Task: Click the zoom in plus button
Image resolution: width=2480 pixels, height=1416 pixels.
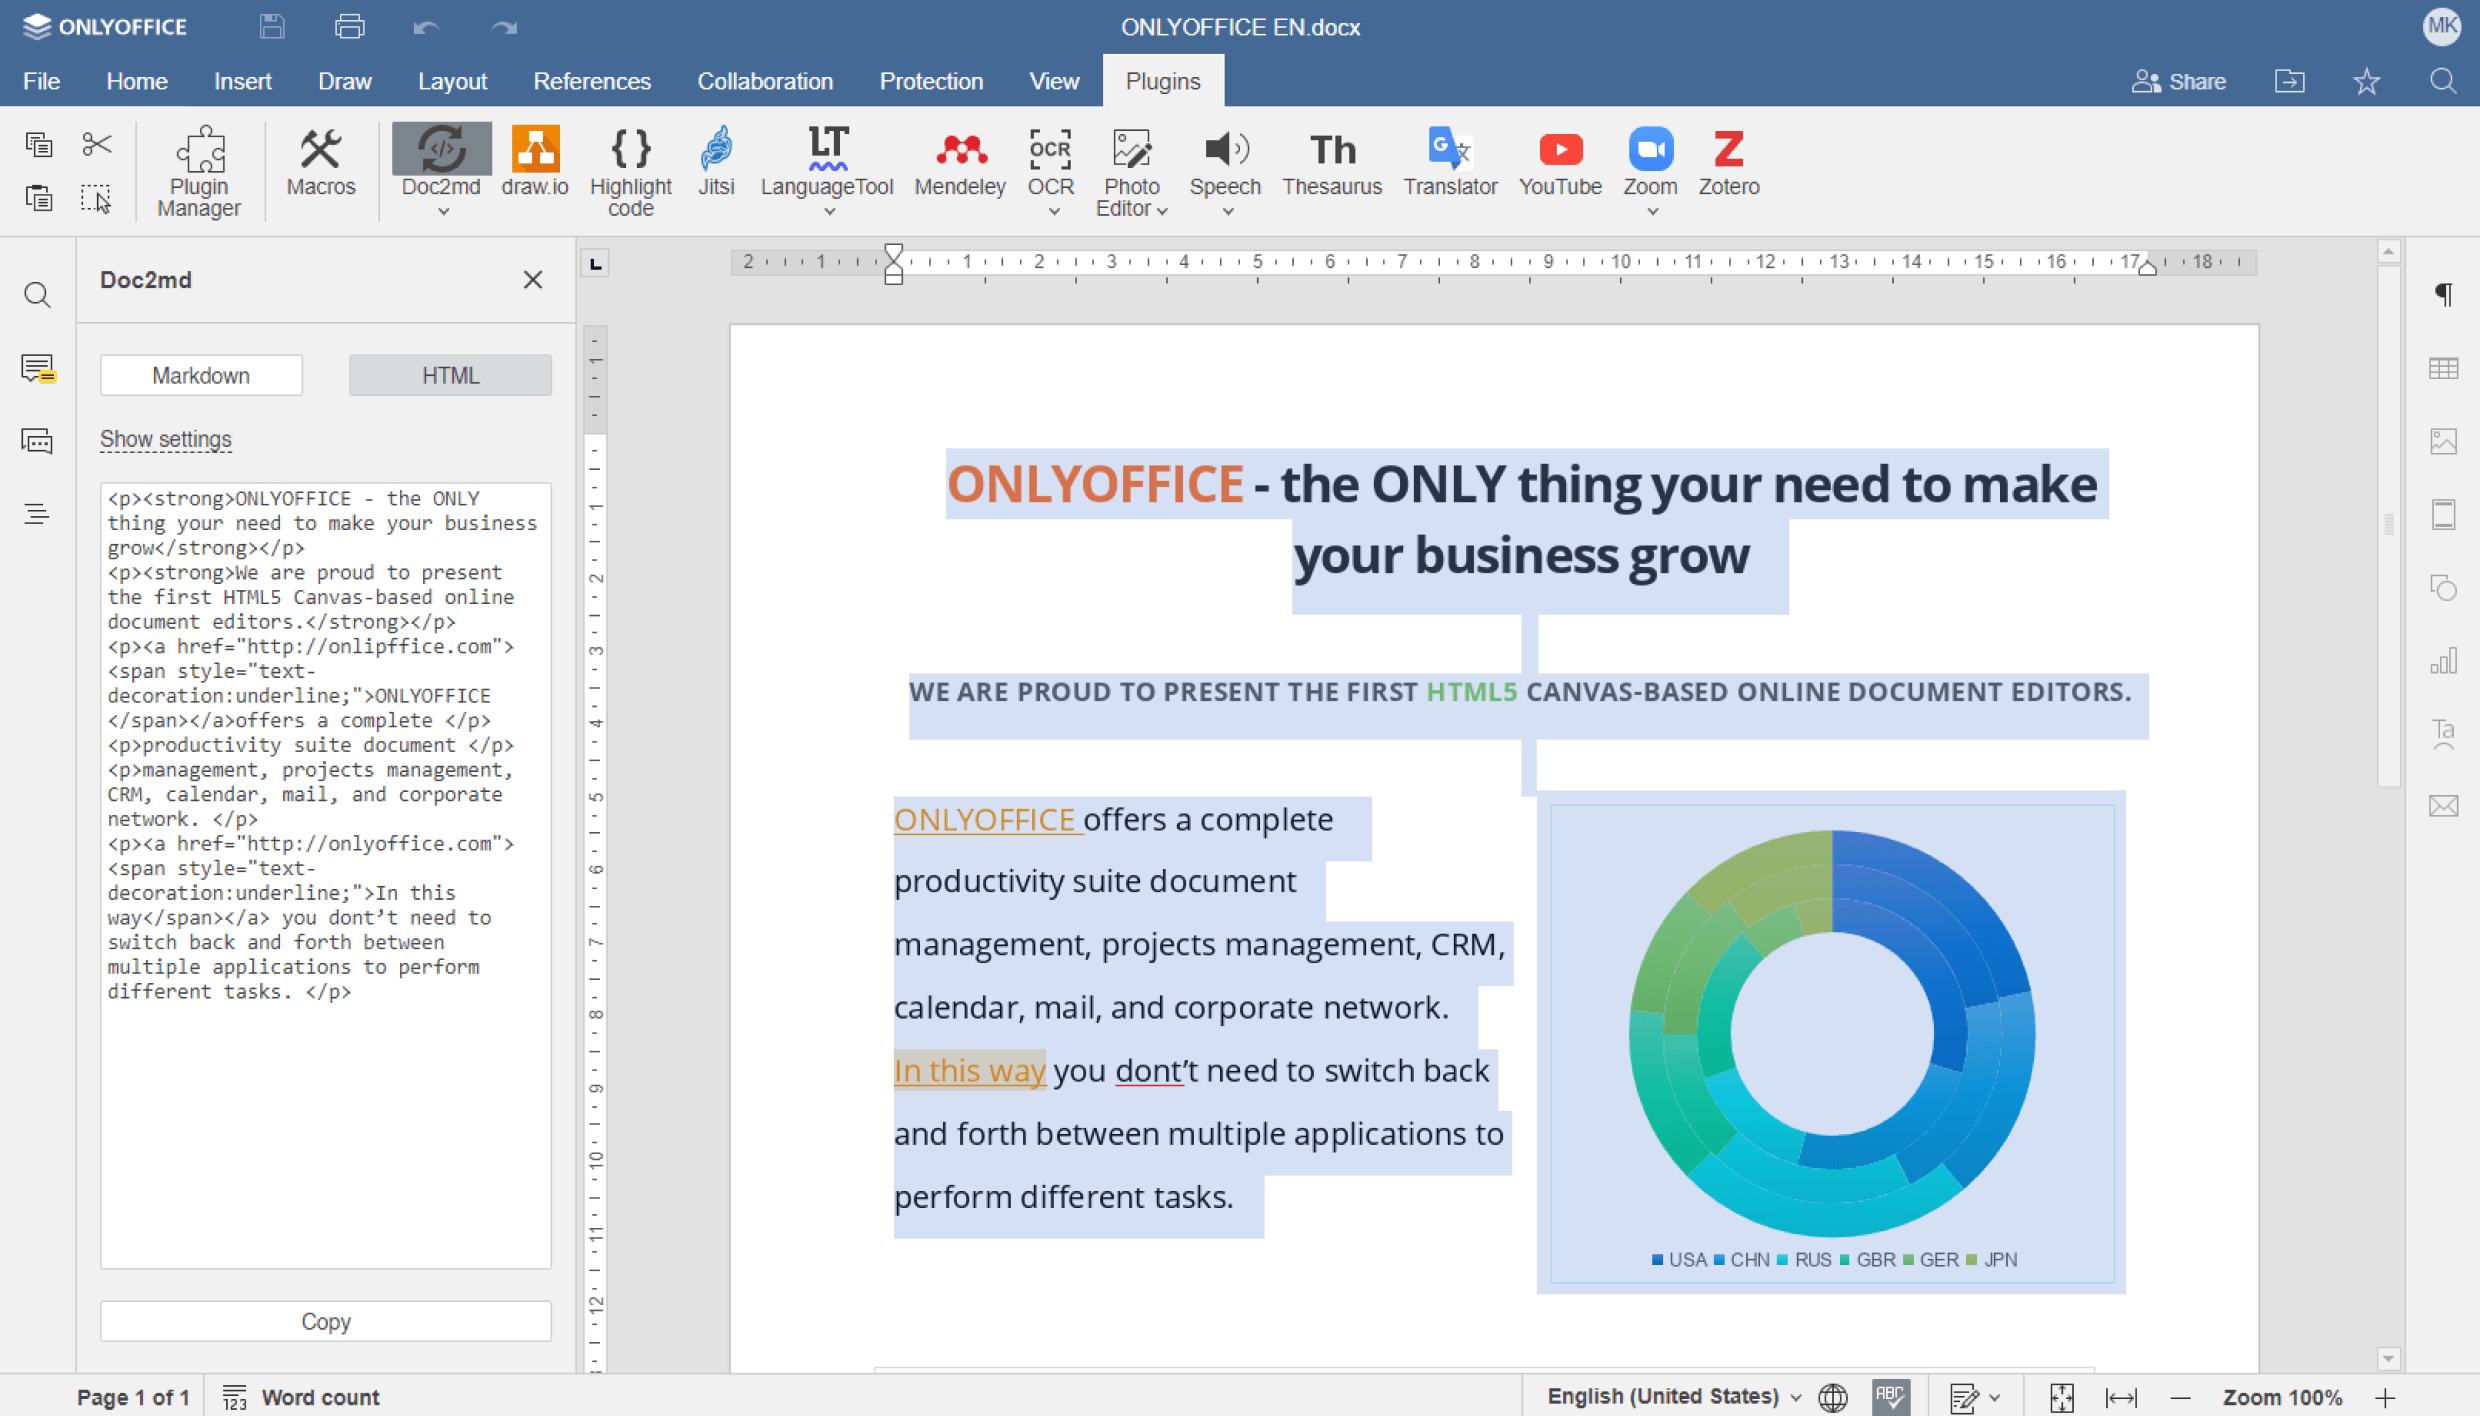Action: (2386, 1397)
